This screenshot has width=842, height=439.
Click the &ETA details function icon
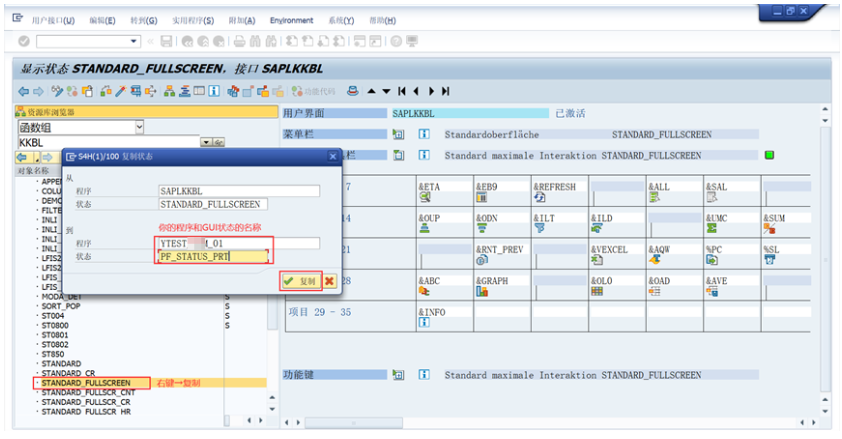425,197
